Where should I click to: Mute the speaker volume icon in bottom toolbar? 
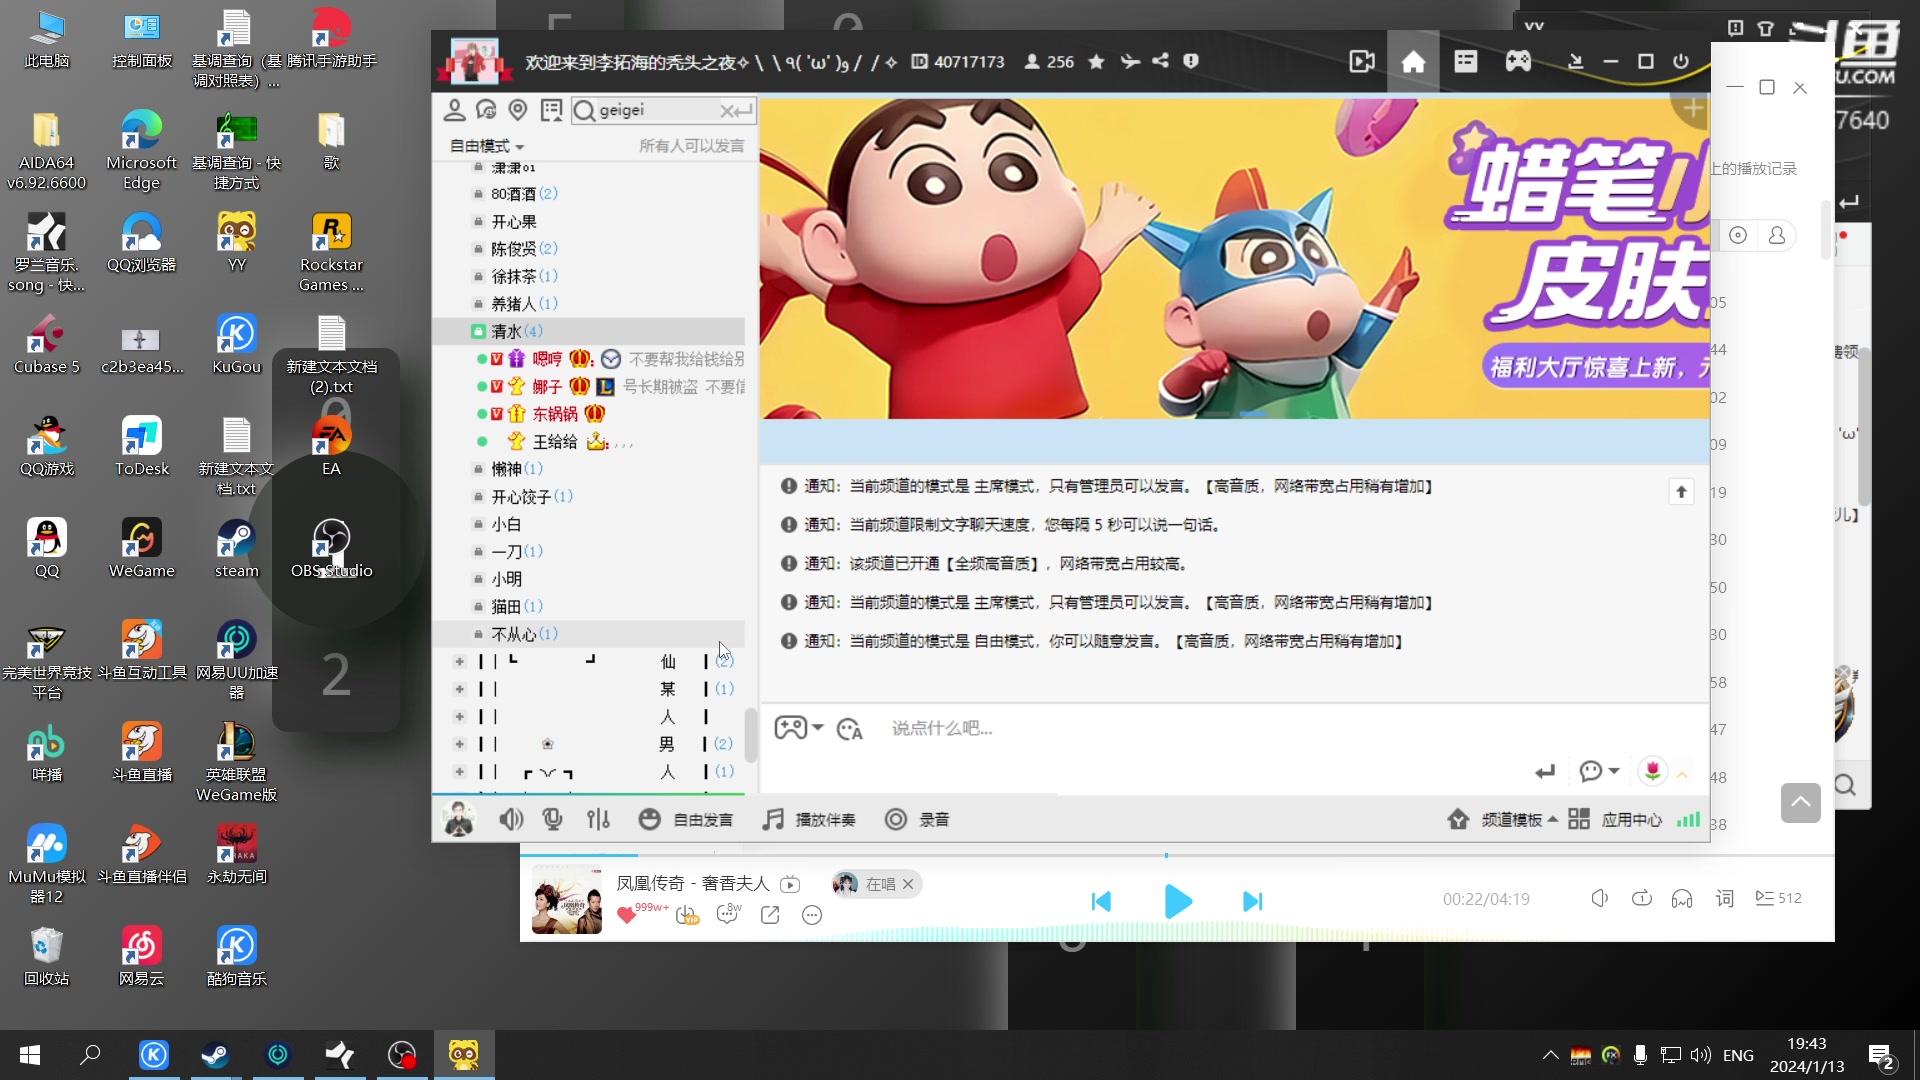[511, 819]
